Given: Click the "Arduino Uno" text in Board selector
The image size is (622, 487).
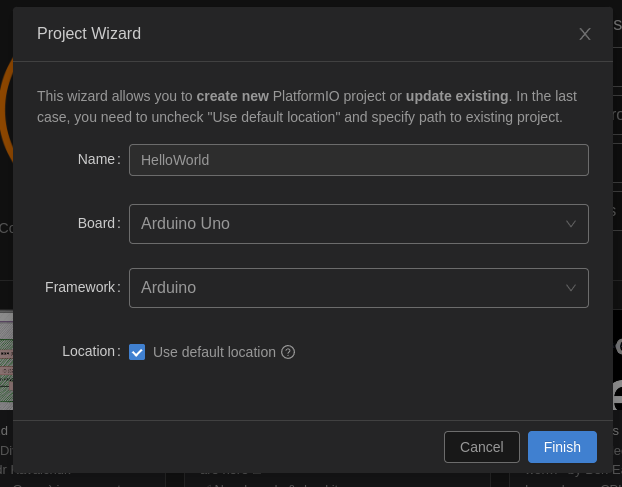Looking at the screenshot, I should (x=185, y=224).
